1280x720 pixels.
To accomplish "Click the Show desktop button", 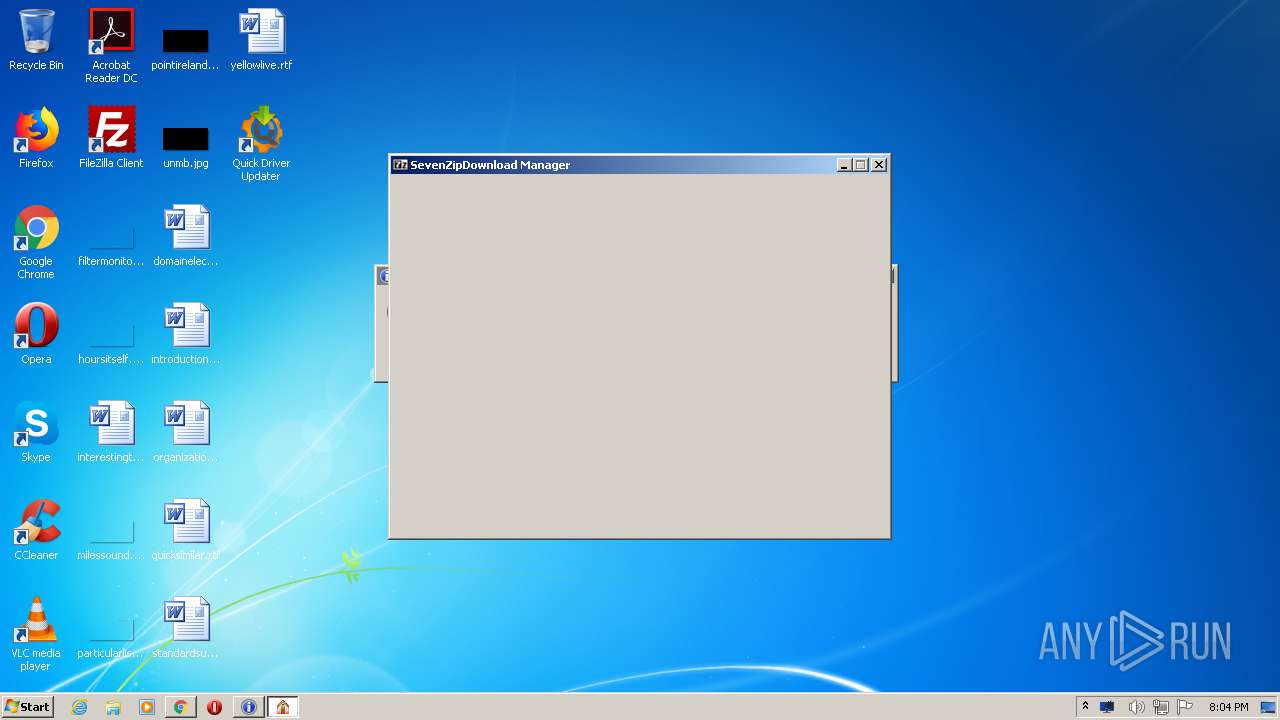I will coord(1269,707).
